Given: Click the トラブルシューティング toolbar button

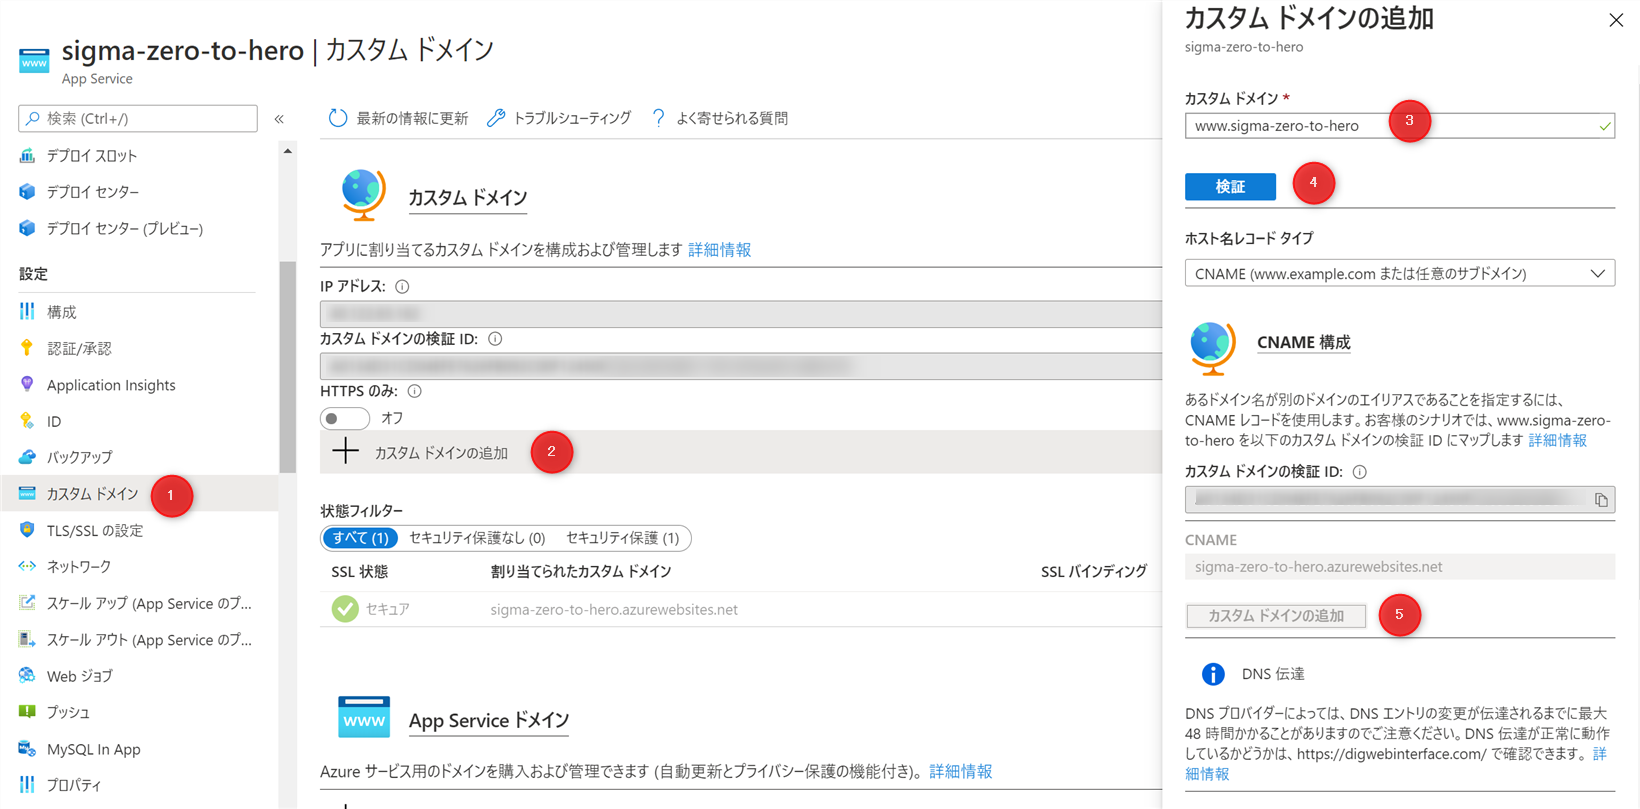Looking at the screenshot, I should pos(559,118).
